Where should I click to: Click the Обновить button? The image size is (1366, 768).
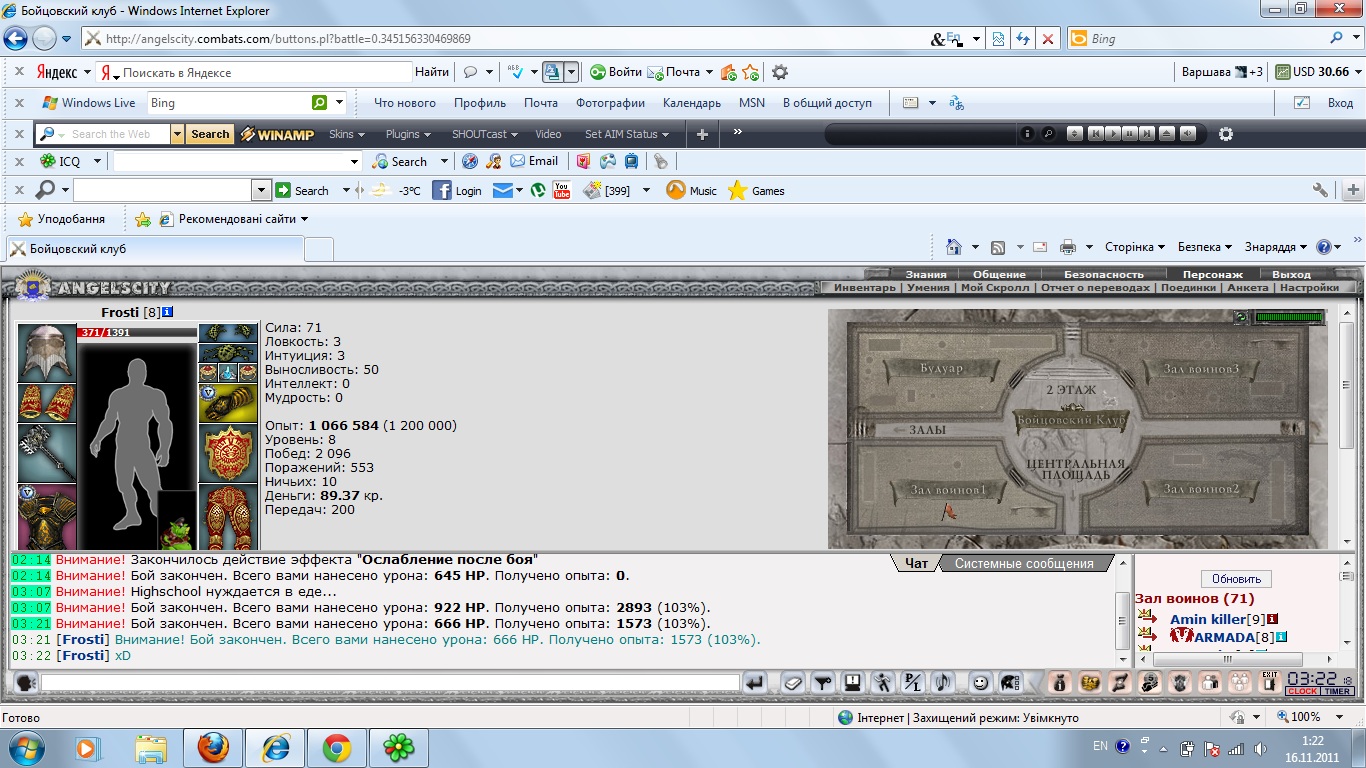pyautogui.click(x=1237, y=579)
